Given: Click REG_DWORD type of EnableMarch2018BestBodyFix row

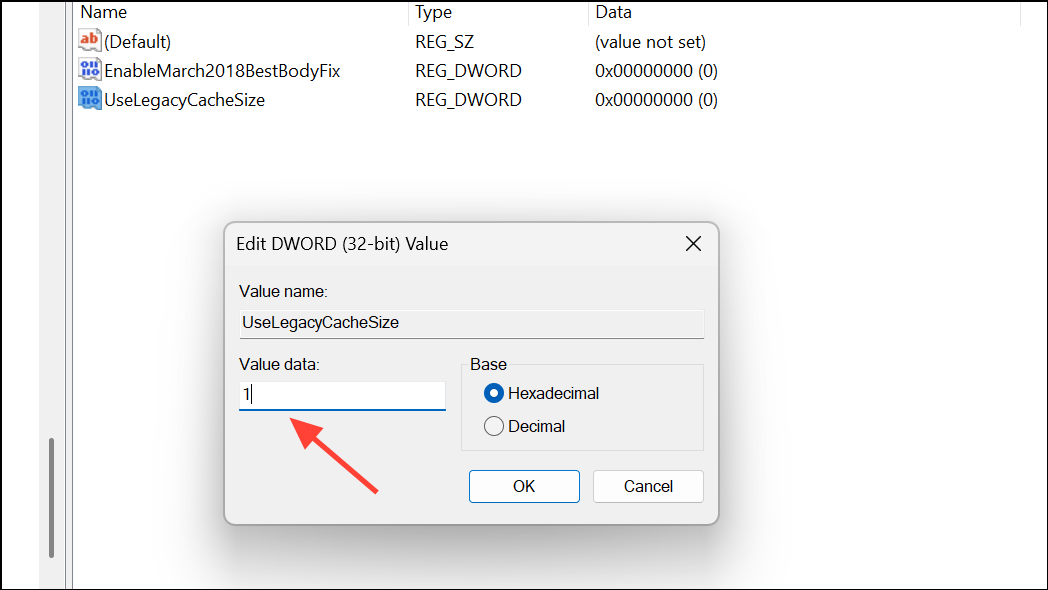Looking at the screenshot, I should (468, 71).
